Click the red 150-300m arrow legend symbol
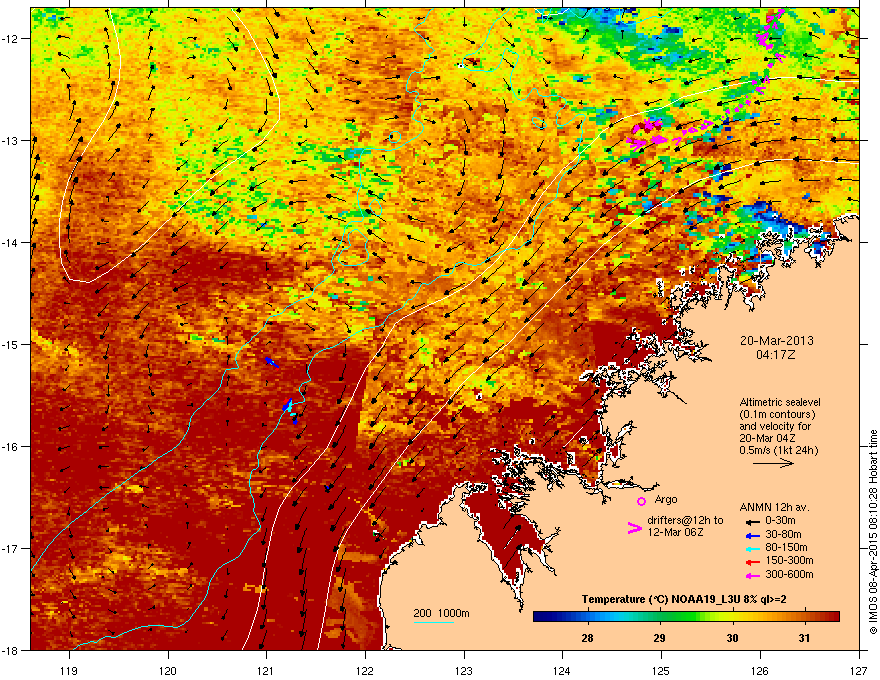The height and width of the screenshot is (680, 880). pos(753,561)
